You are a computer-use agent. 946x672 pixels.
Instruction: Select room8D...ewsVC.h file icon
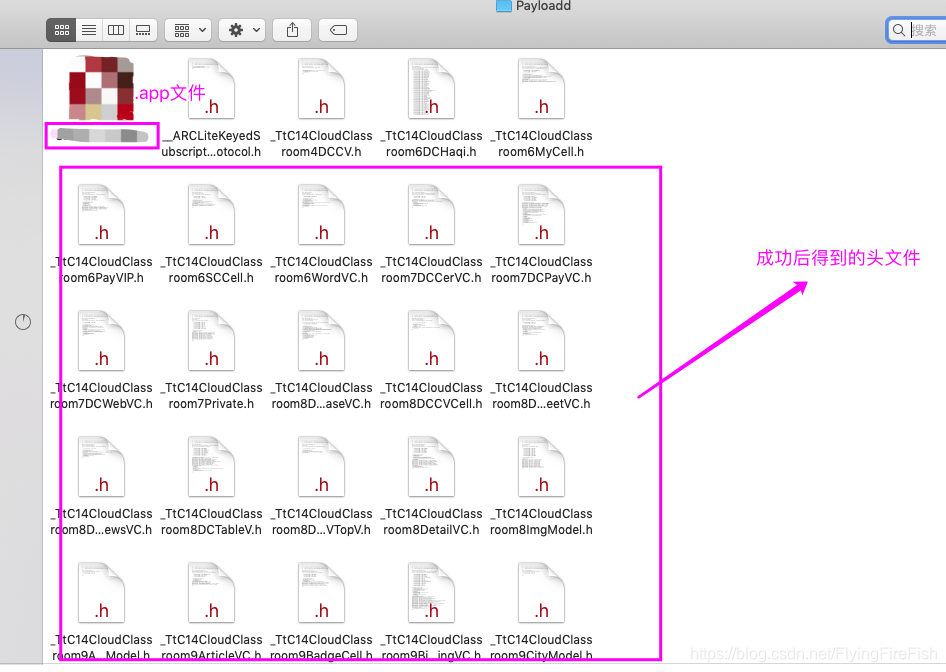point(101,467)
